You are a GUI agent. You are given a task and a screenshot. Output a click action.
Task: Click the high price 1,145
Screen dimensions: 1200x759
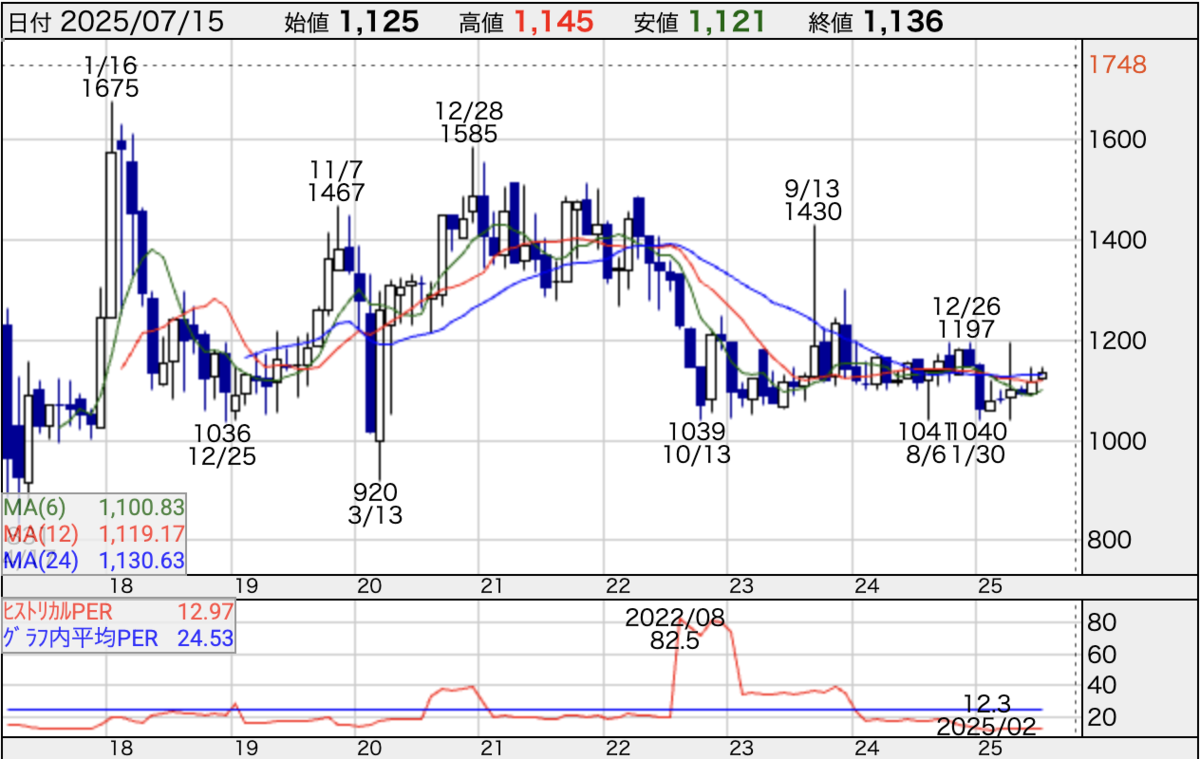[x=553, y=22]
